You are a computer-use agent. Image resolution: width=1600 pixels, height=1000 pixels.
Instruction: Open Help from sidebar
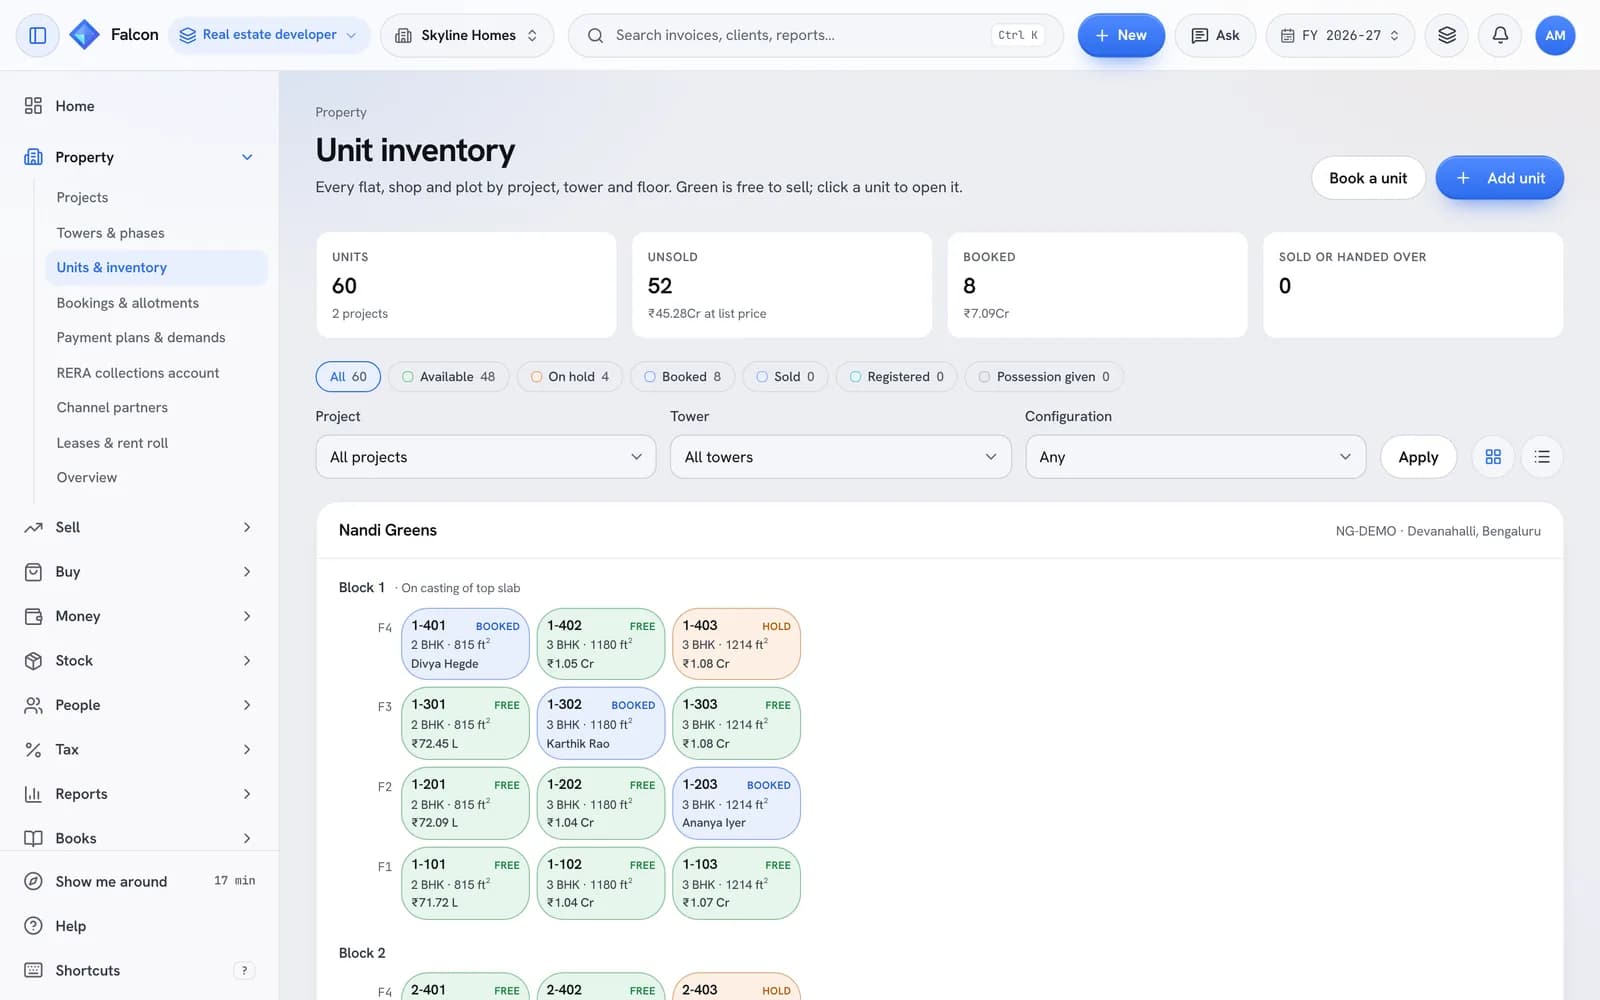coord(139,926)
